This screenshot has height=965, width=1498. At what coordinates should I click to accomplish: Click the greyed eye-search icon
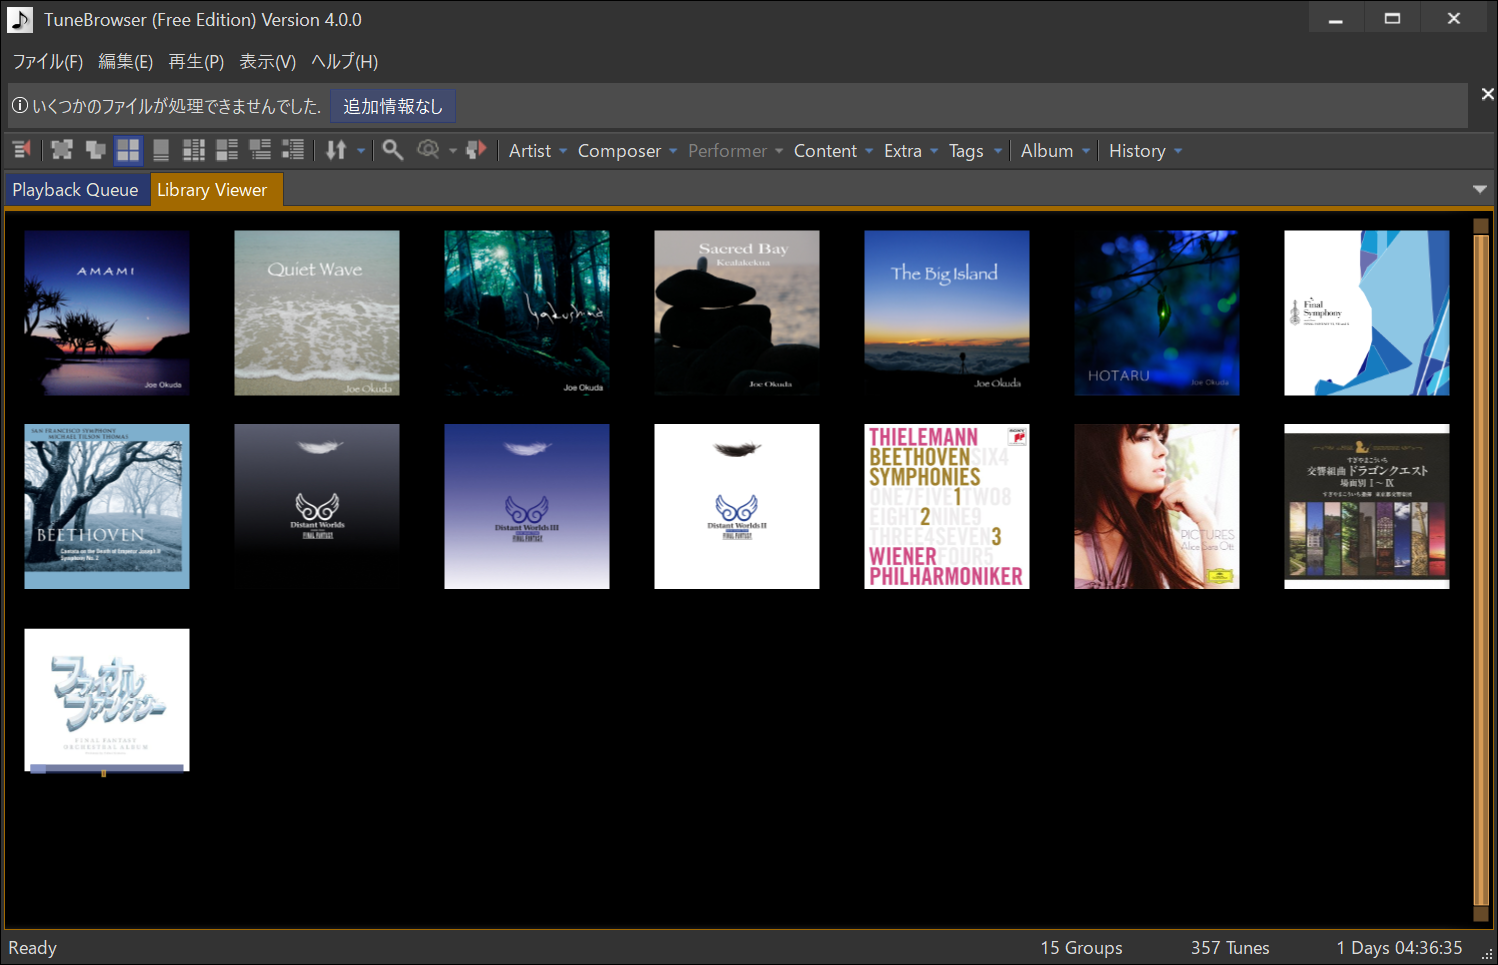(x=428, y=150)
